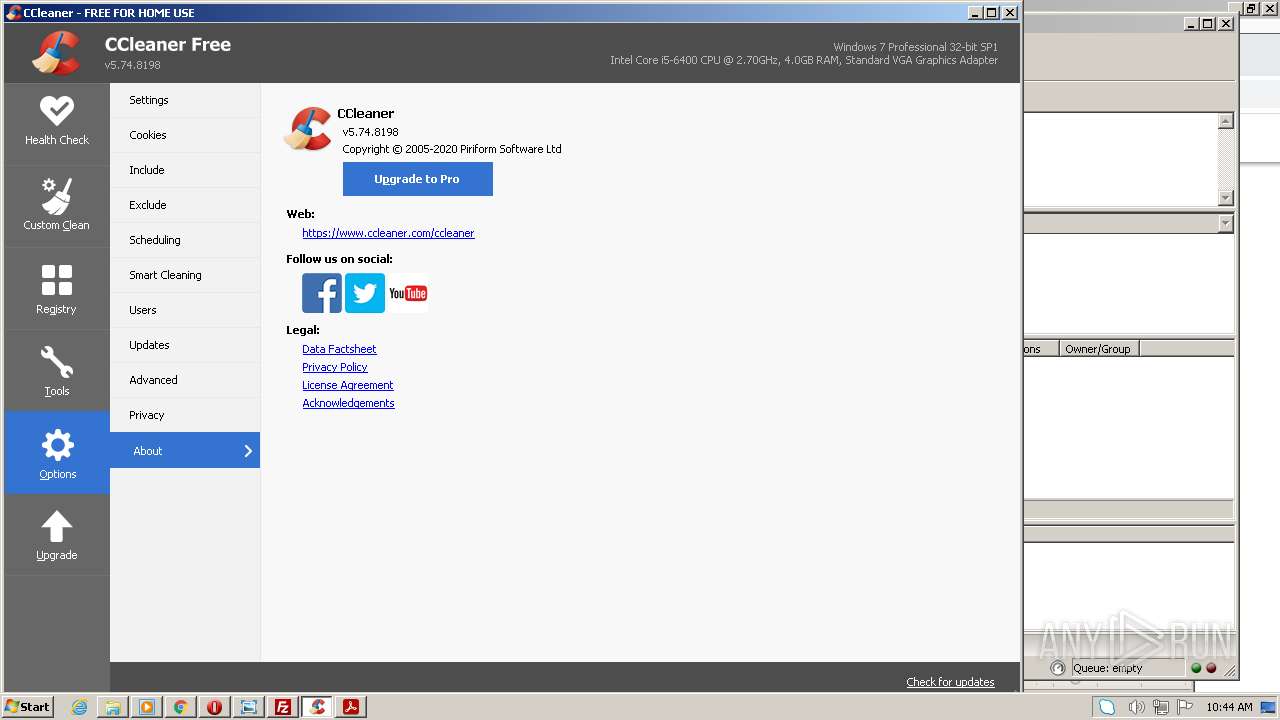Click the v5.74.8198 version text in header
Image resolution: width=1280 pixels, height=720 pixels.
click(133, 65)
